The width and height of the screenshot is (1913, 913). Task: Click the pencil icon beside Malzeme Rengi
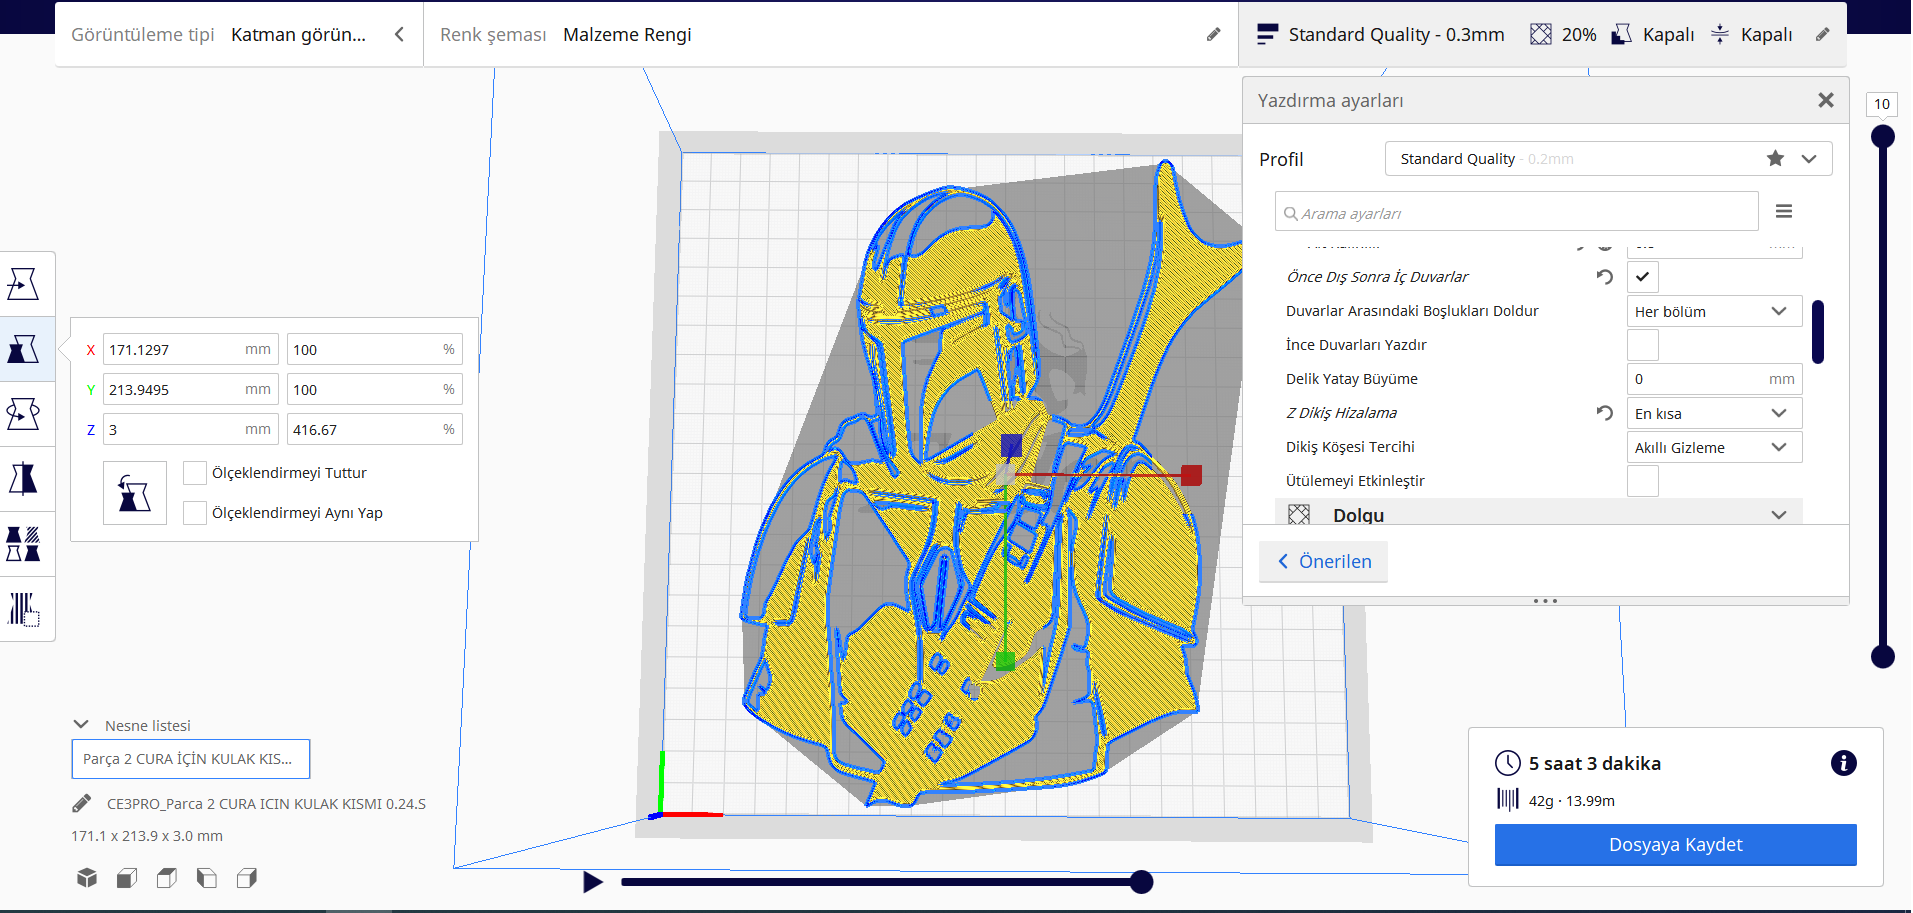1213,35
